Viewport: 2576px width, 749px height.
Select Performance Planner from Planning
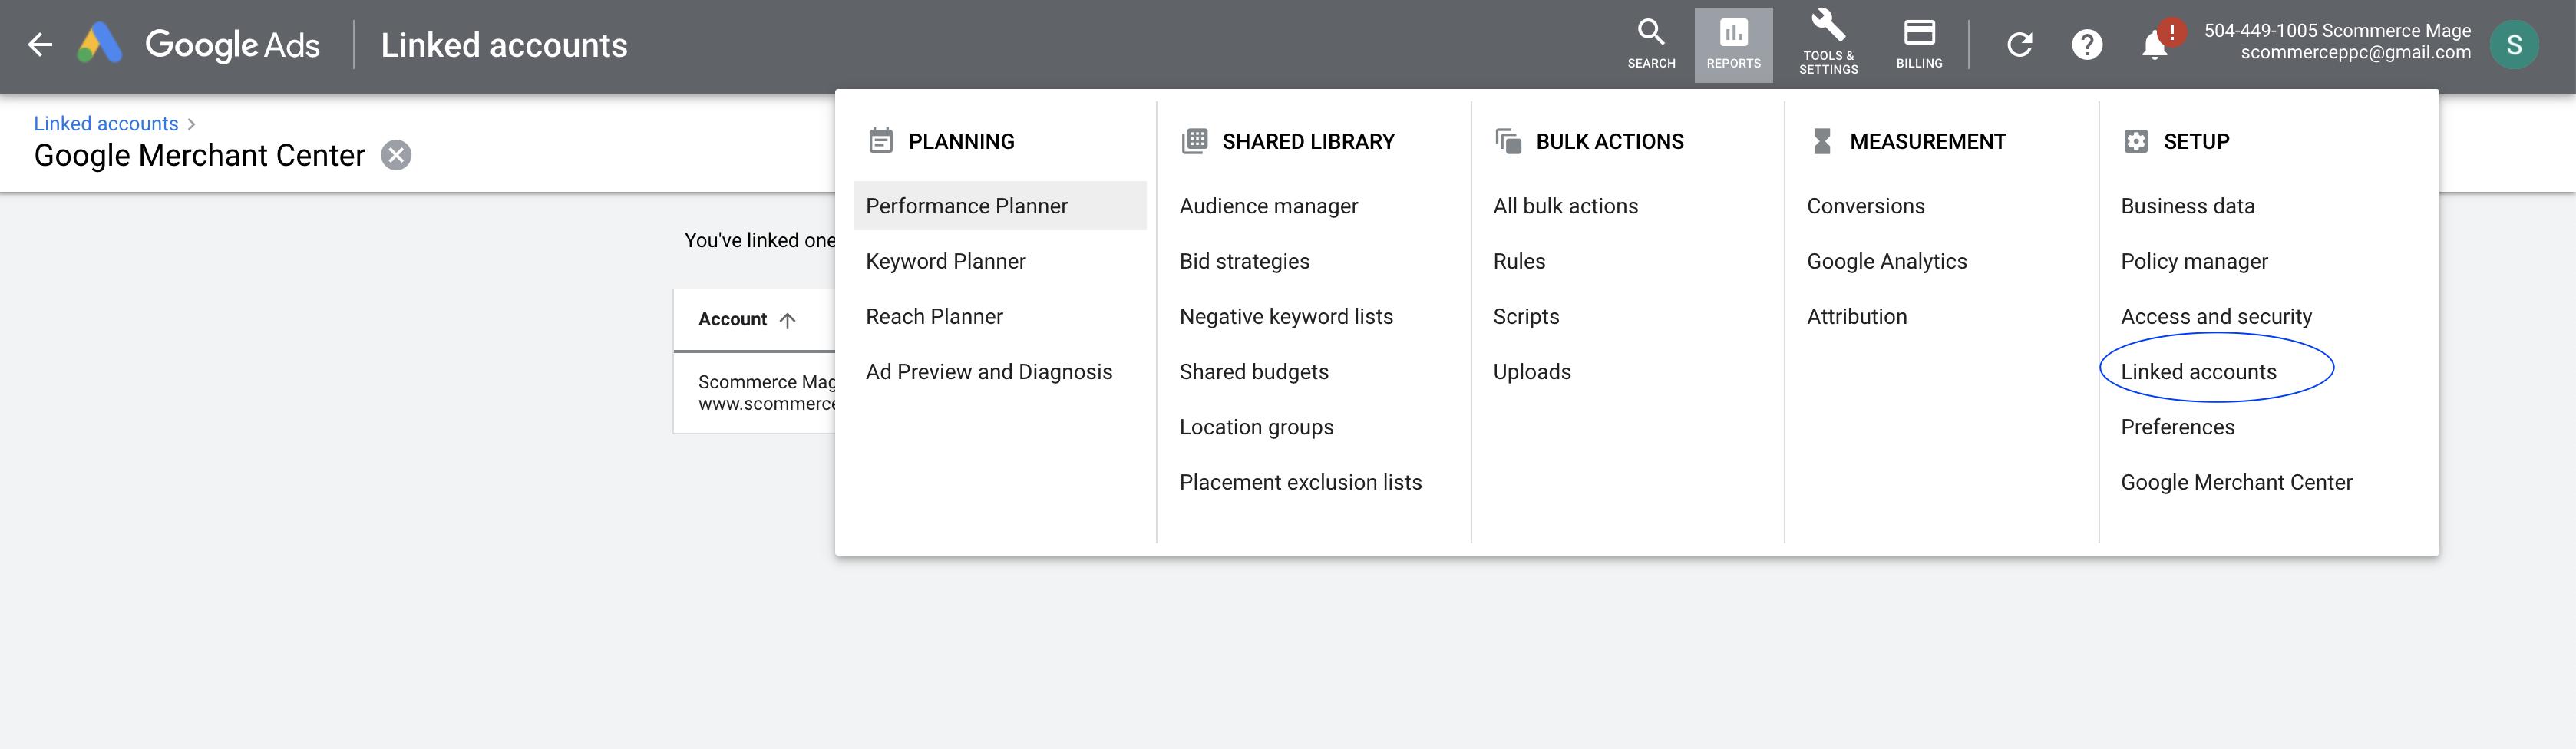(966, 206)
